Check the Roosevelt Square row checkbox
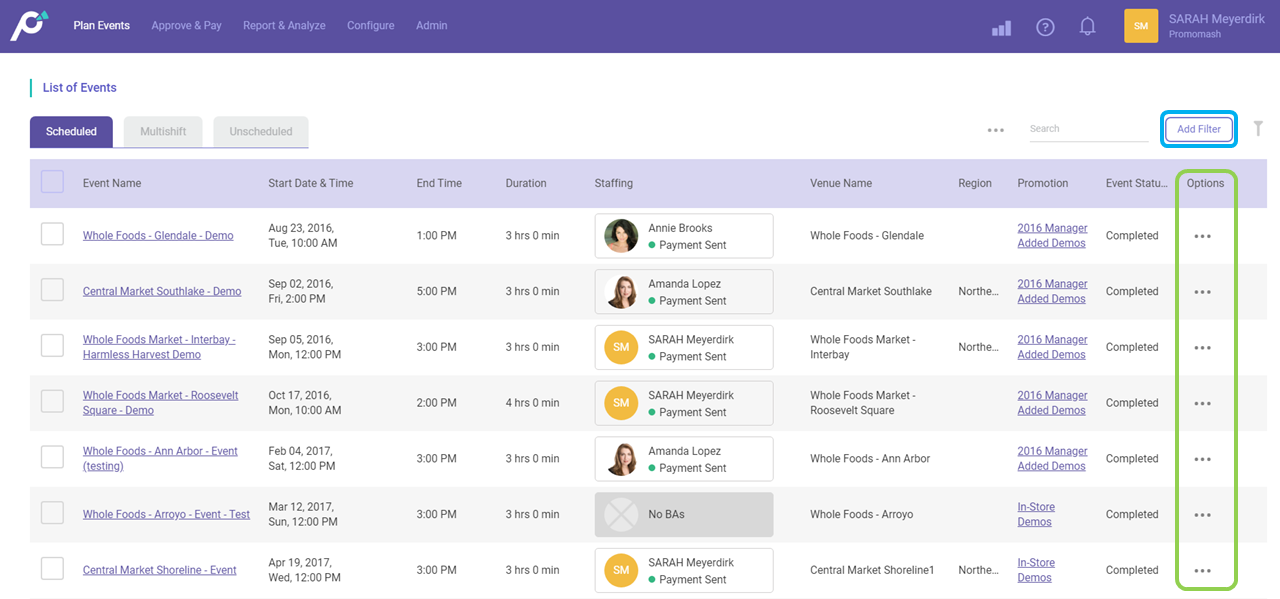 [x=52, y=401]
